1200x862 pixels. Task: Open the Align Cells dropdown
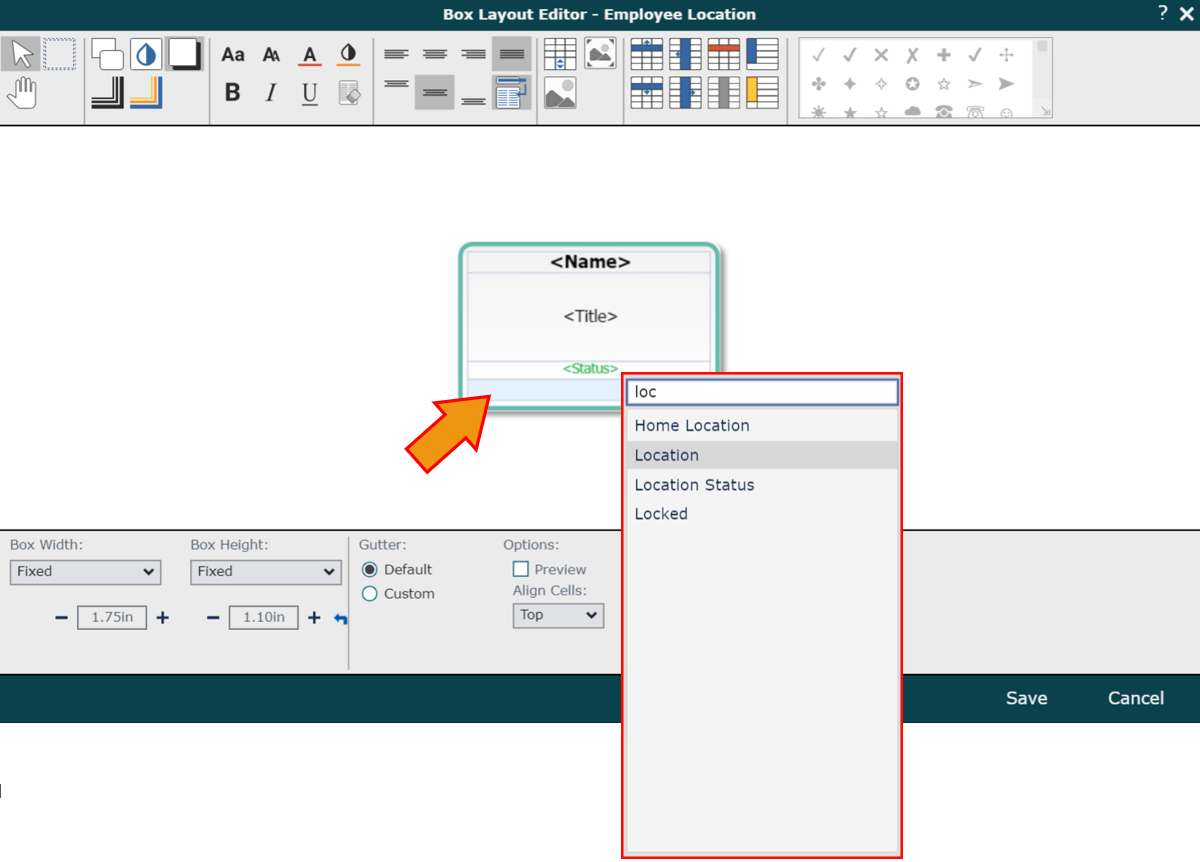click(x=558, y=615)
